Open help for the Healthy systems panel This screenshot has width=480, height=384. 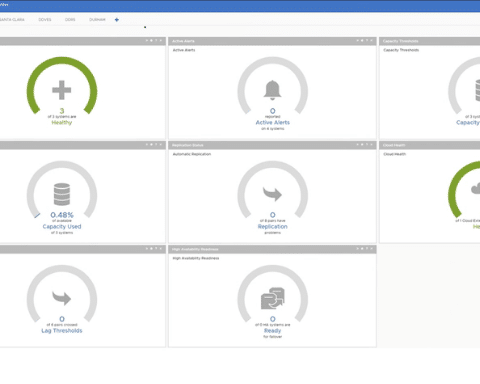(x=156, y=41)
